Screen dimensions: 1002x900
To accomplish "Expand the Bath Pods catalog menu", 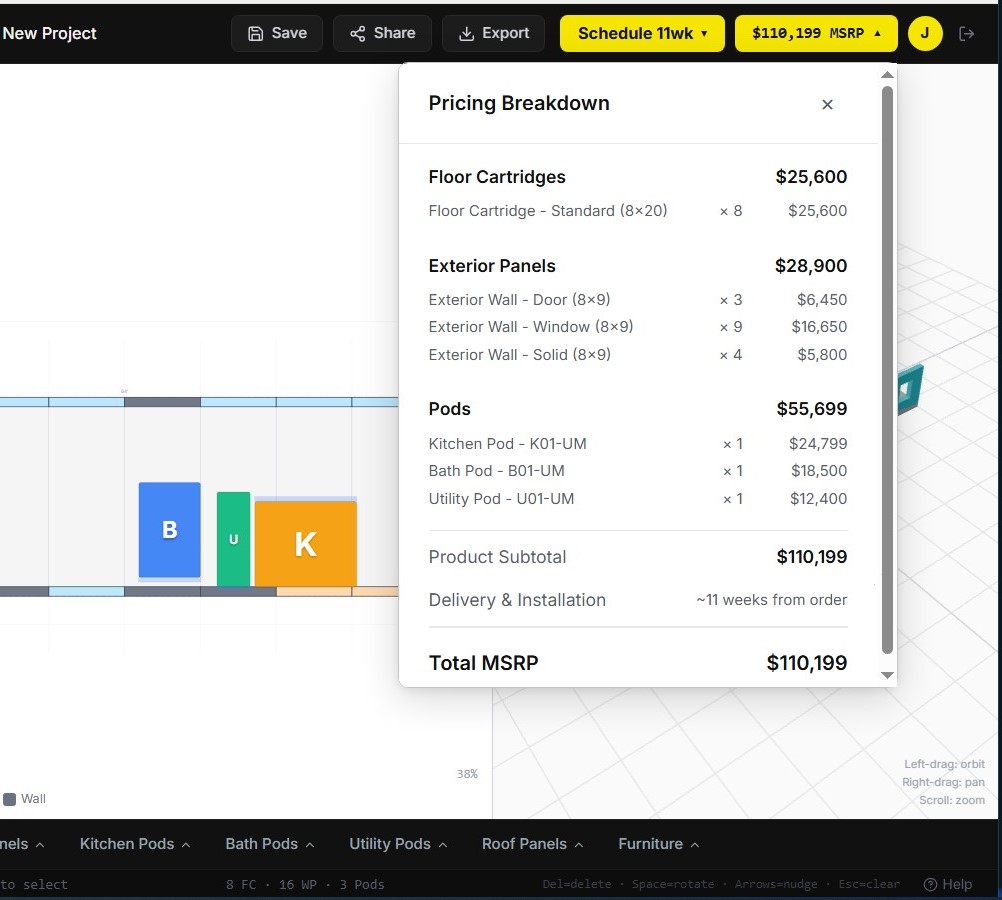I will coord(269,844).
